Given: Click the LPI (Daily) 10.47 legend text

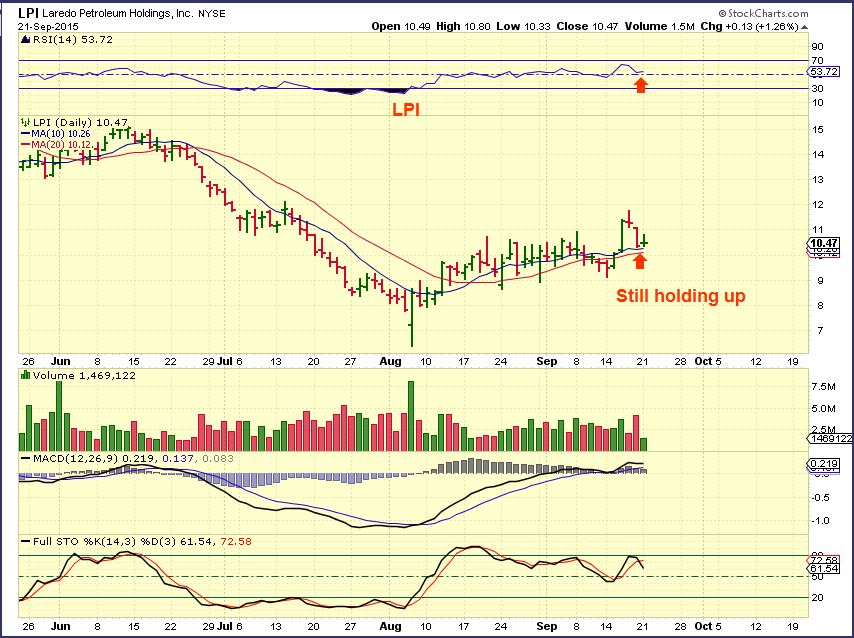Looking at the screenshot, I should point(80,123).
